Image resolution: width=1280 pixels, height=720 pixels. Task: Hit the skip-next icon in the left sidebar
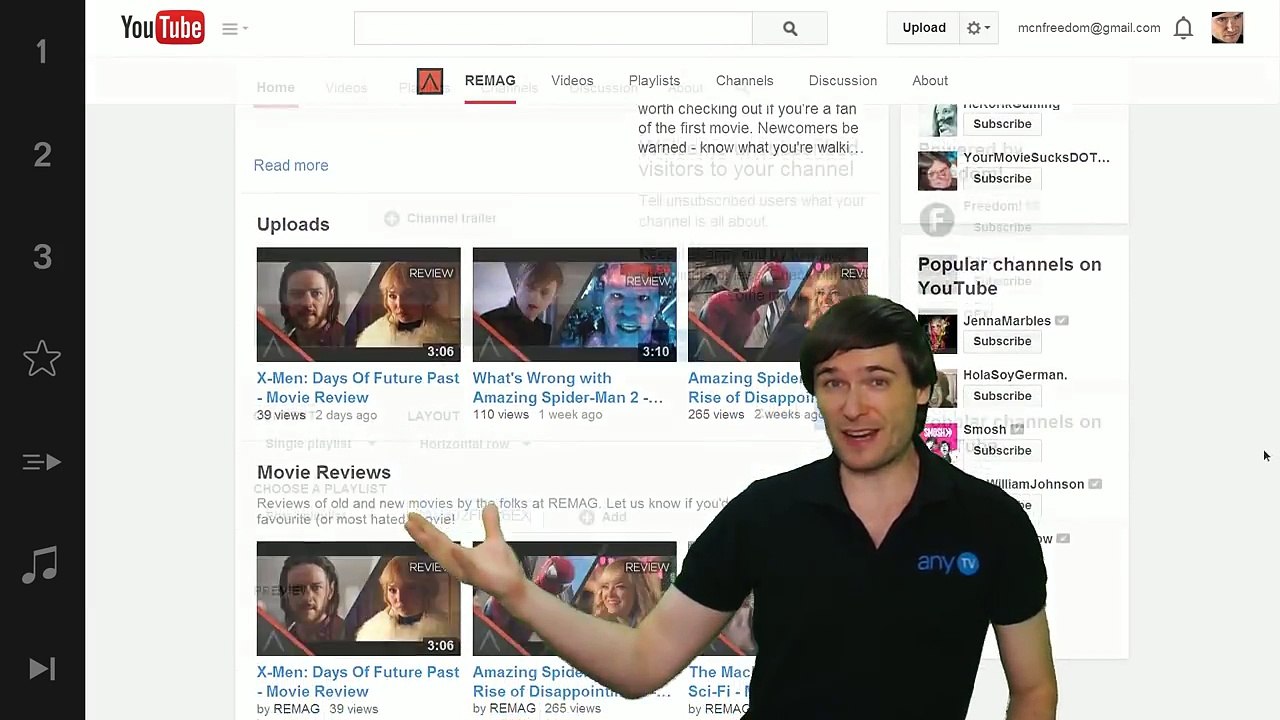pos(42,669)
